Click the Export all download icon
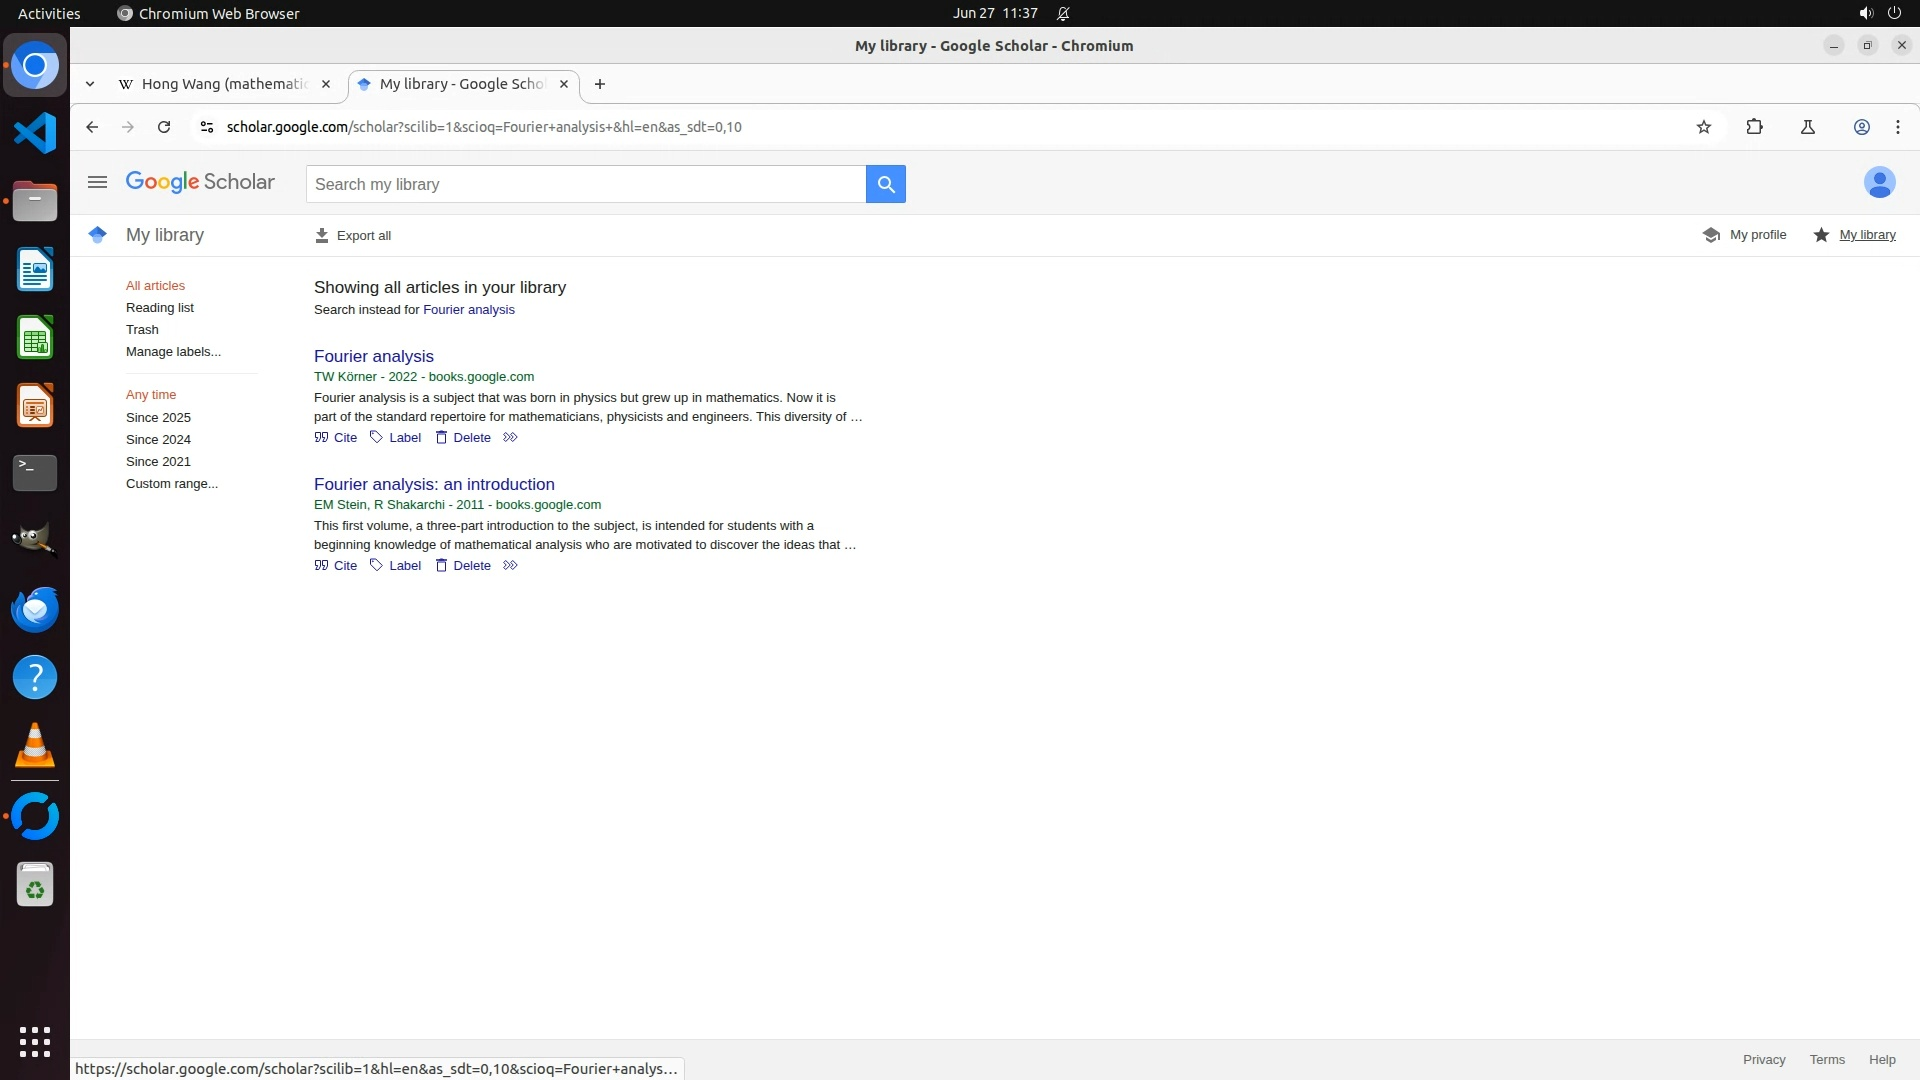Viewport: 1920px width, 1080px height. (x=321, y=235)
